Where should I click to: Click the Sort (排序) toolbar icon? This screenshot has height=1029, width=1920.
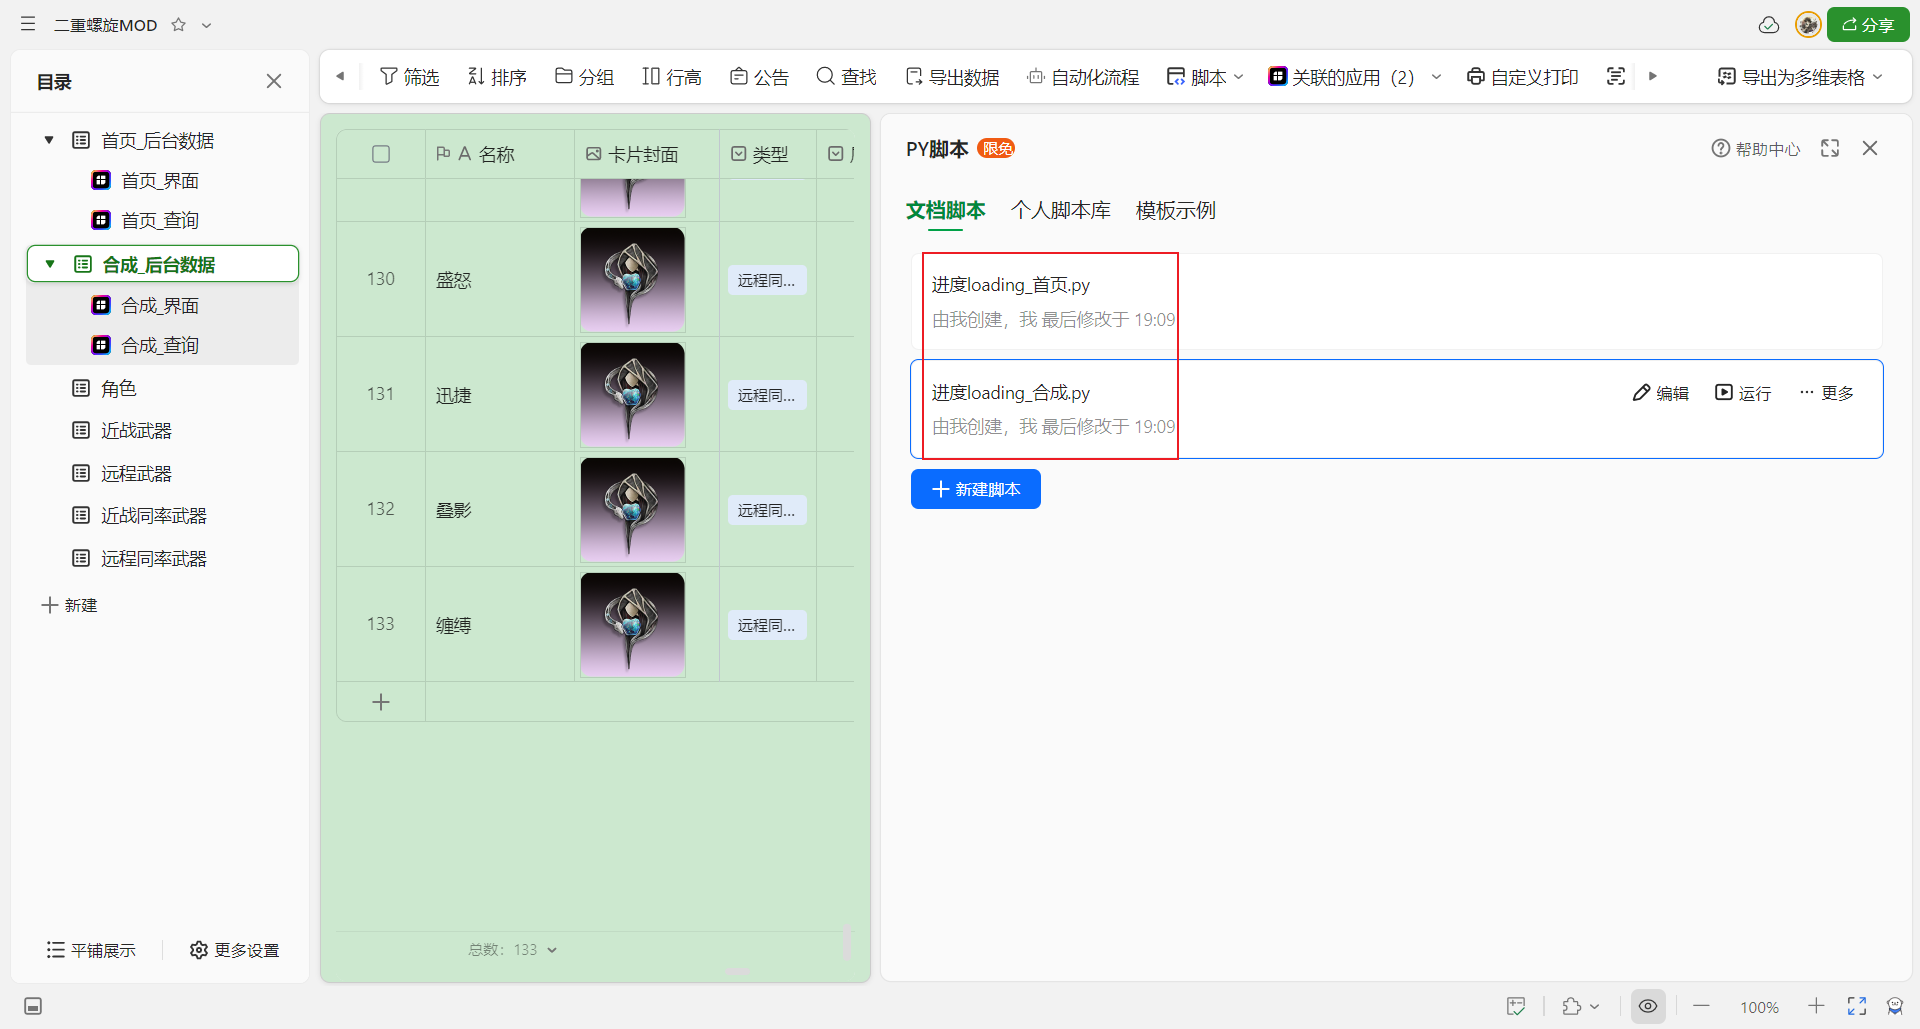click(497, 77)
